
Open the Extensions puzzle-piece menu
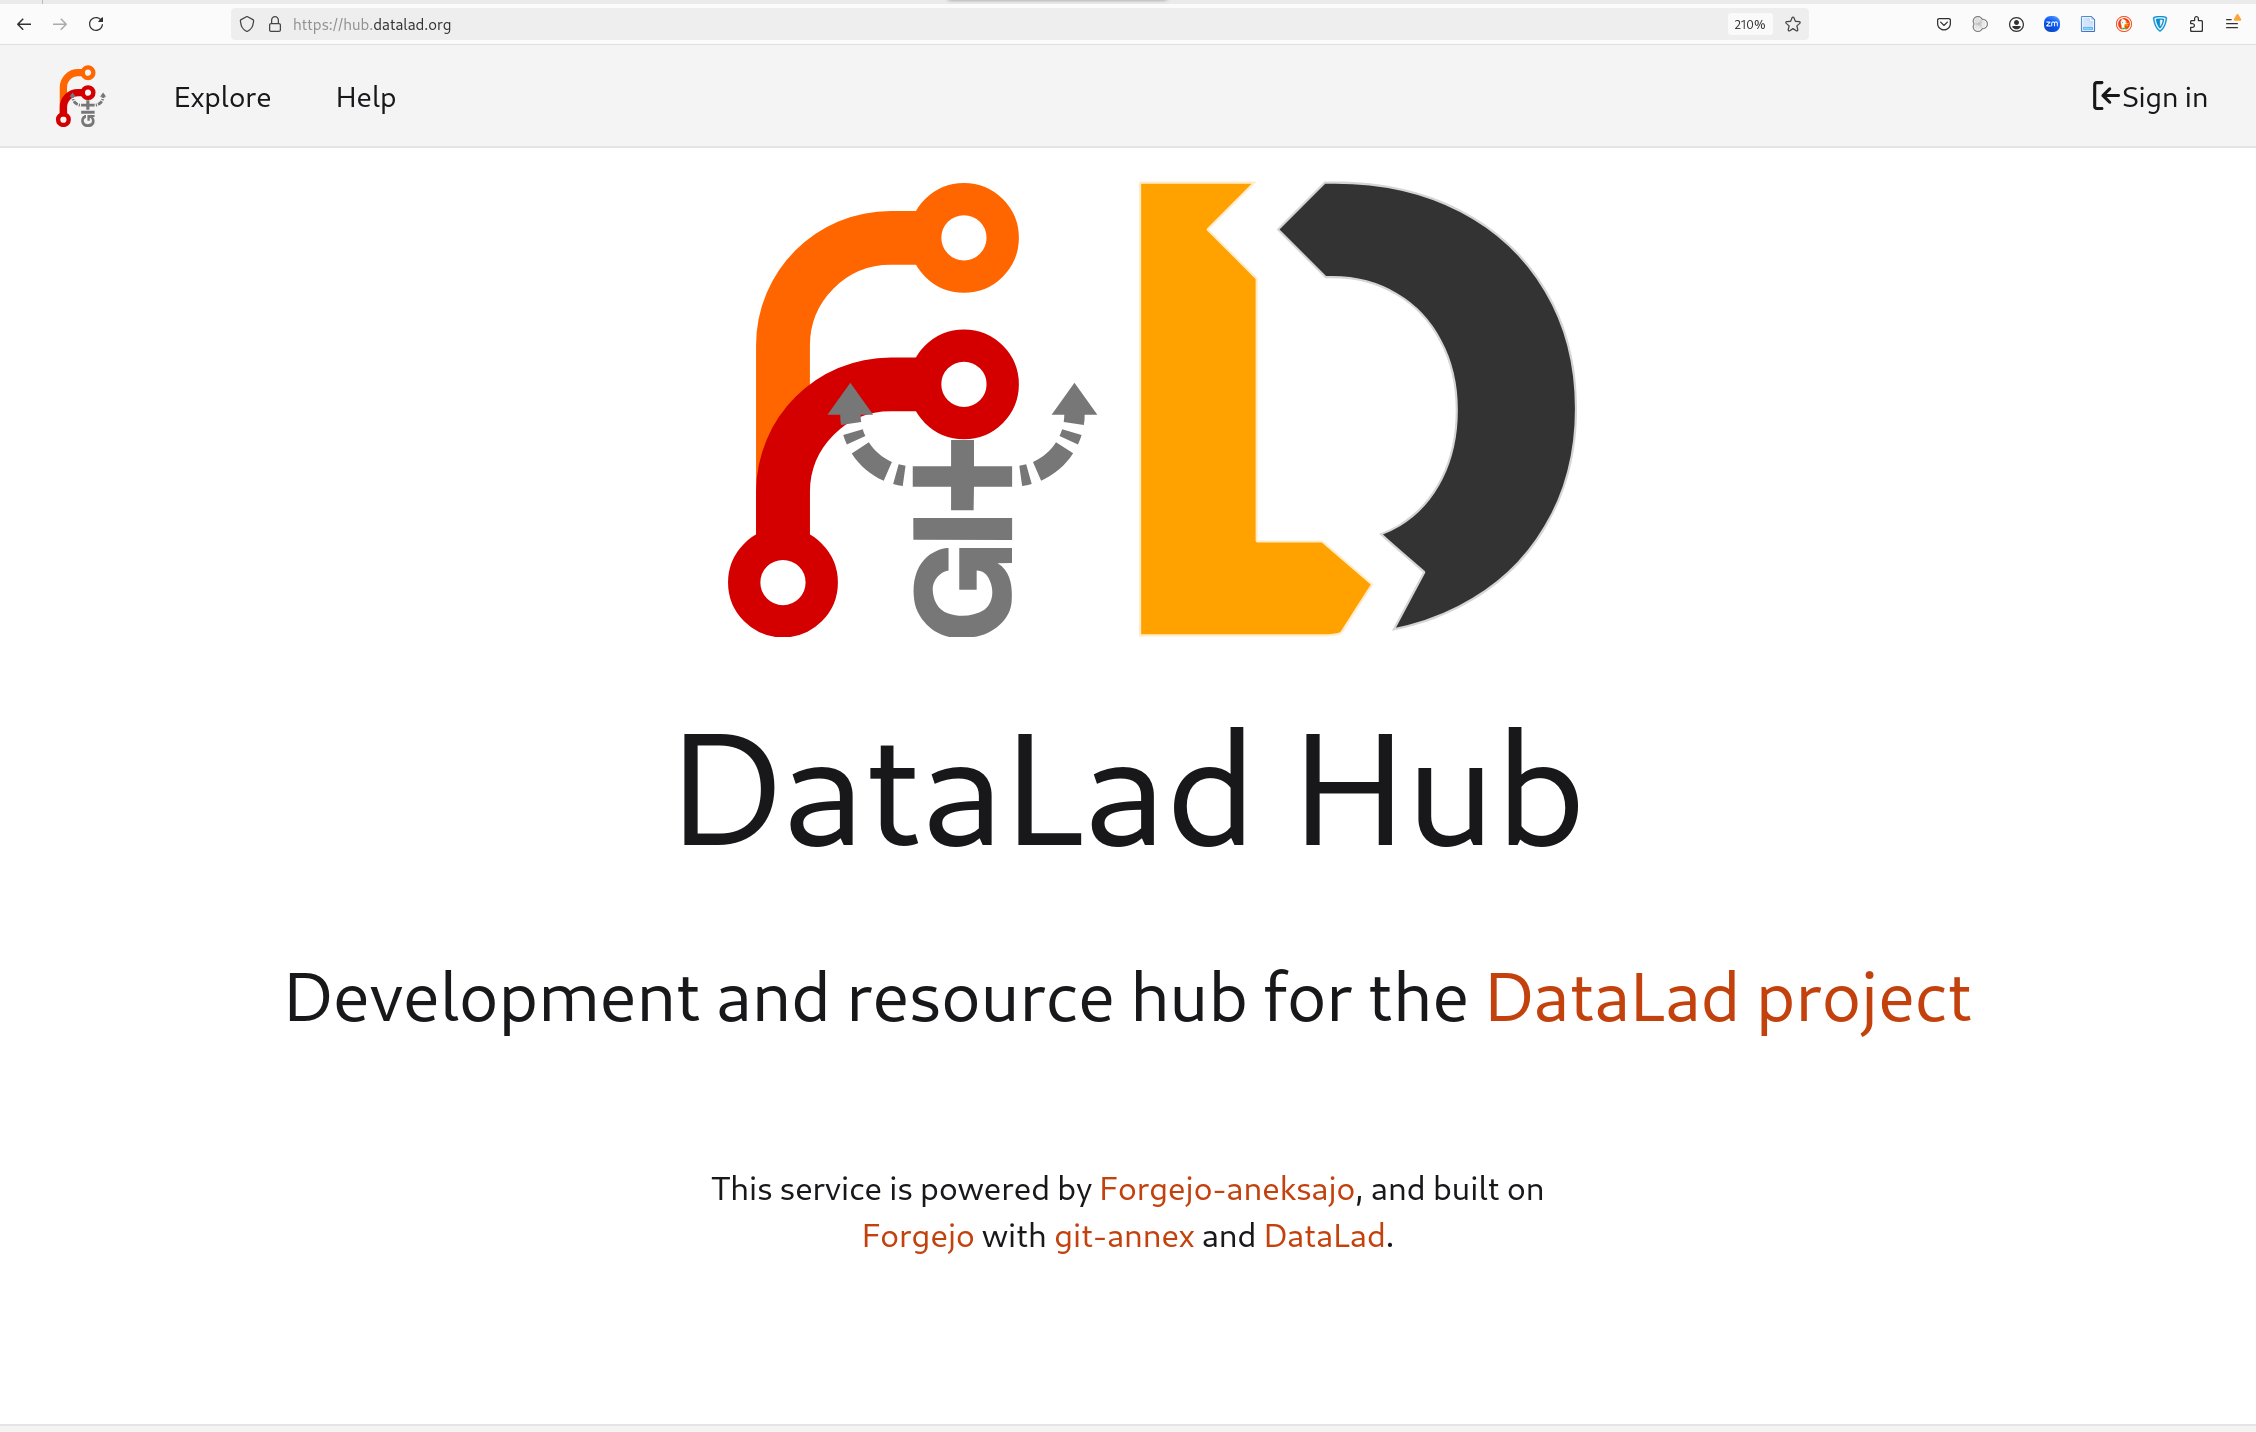[2196, 24]
